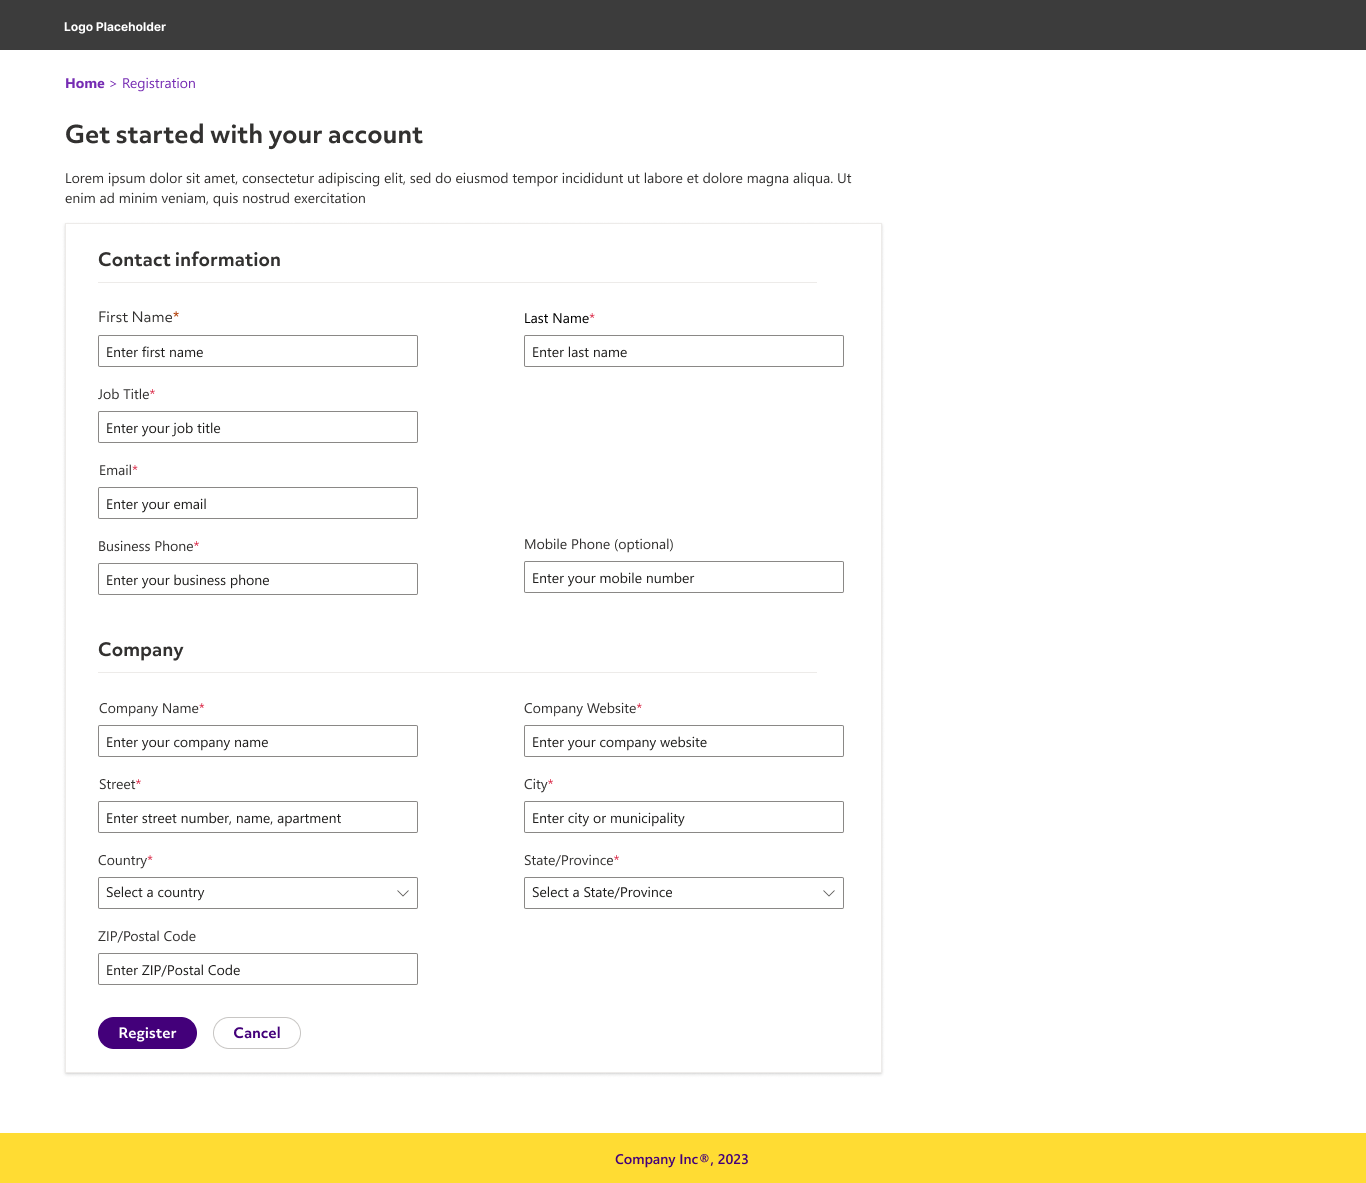Select the Street address input field
This screenshot has height=1183, width=1366.
click(x=258, y=817)
